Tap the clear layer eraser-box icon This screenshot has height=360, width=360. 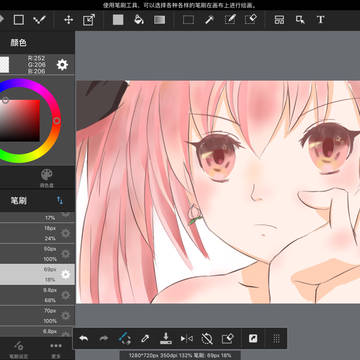(227, 339)
